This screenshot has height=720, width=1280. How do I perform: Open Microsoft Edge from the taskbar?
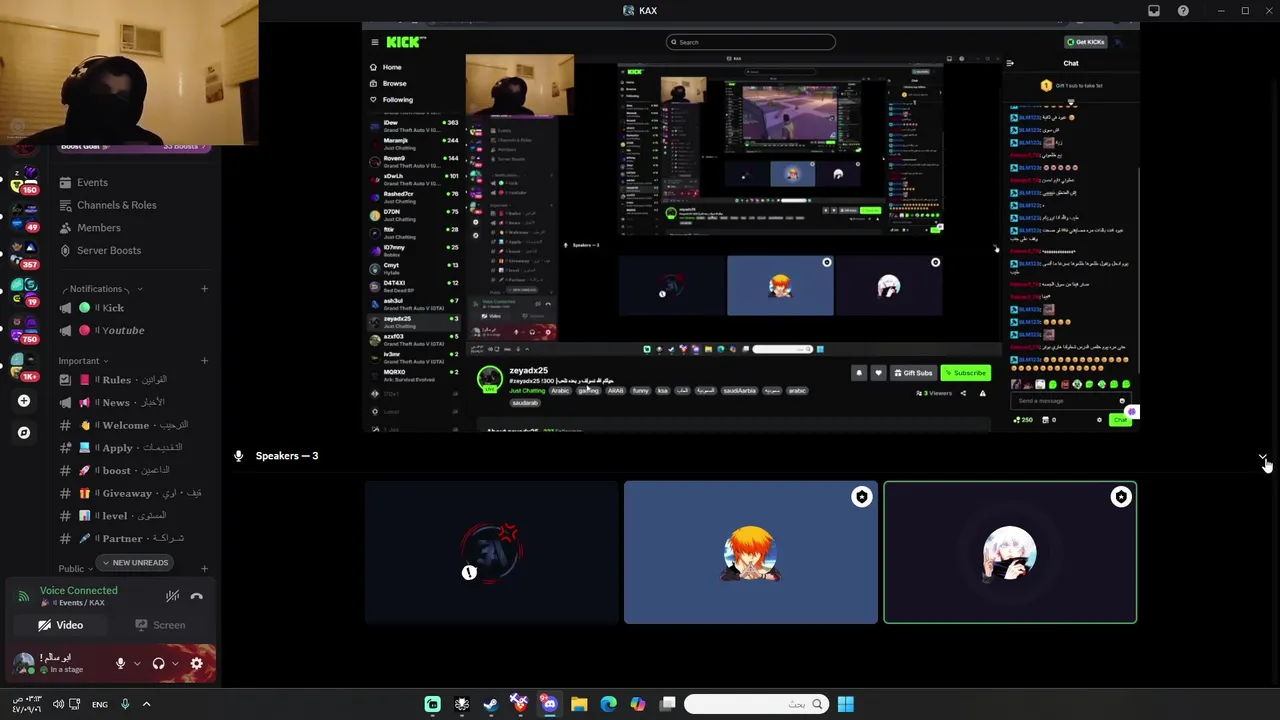[x=608, y=704]
